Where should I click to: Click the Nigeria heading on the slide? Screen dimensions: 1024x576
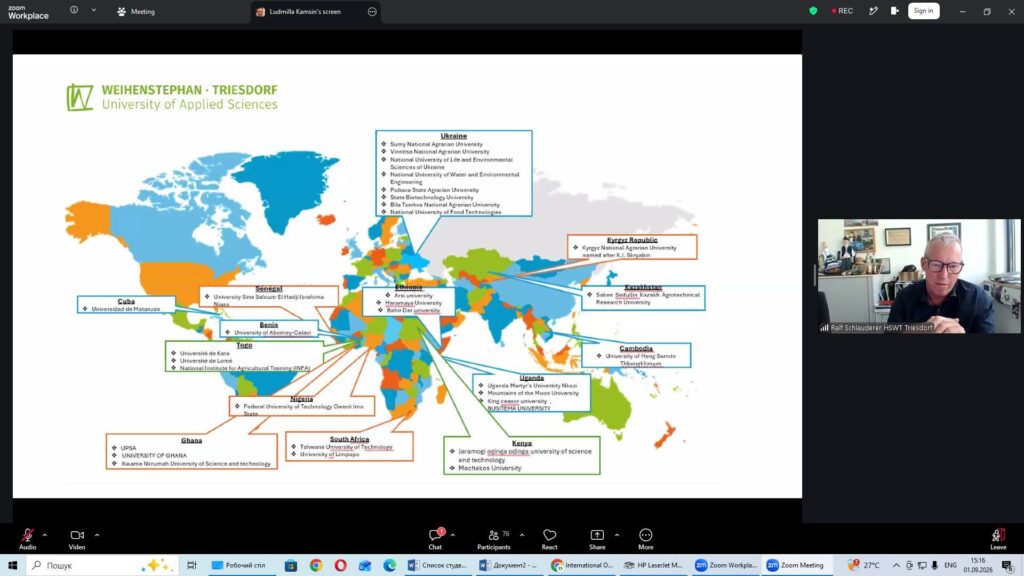(301, 398)
